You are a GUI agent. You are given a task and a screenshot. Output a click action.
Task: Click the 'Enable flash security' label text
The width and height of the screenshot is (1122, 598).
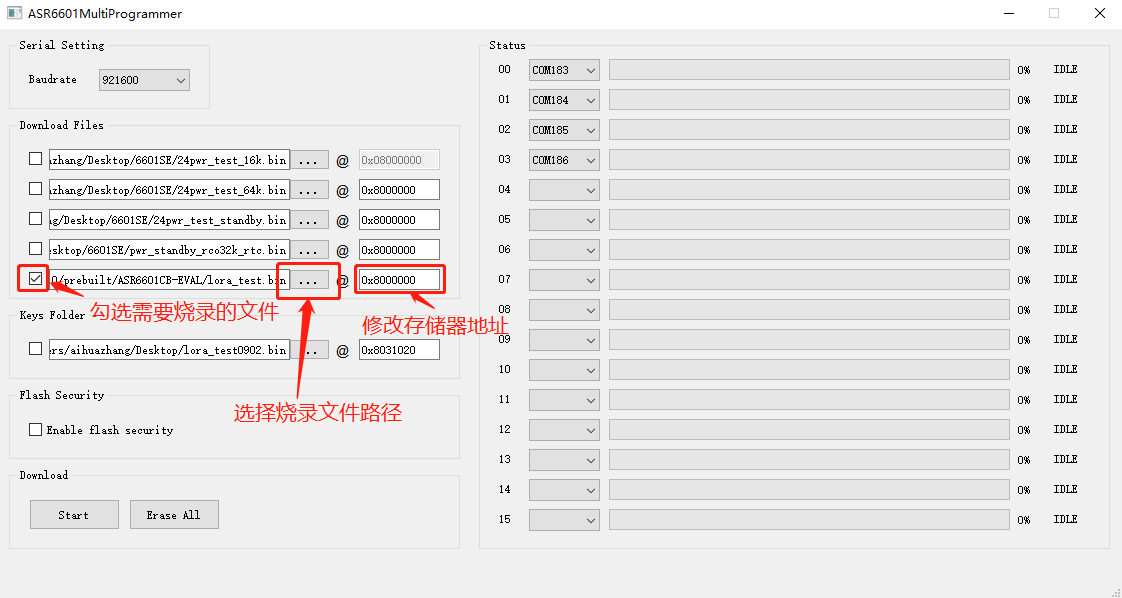click(109, 430)
